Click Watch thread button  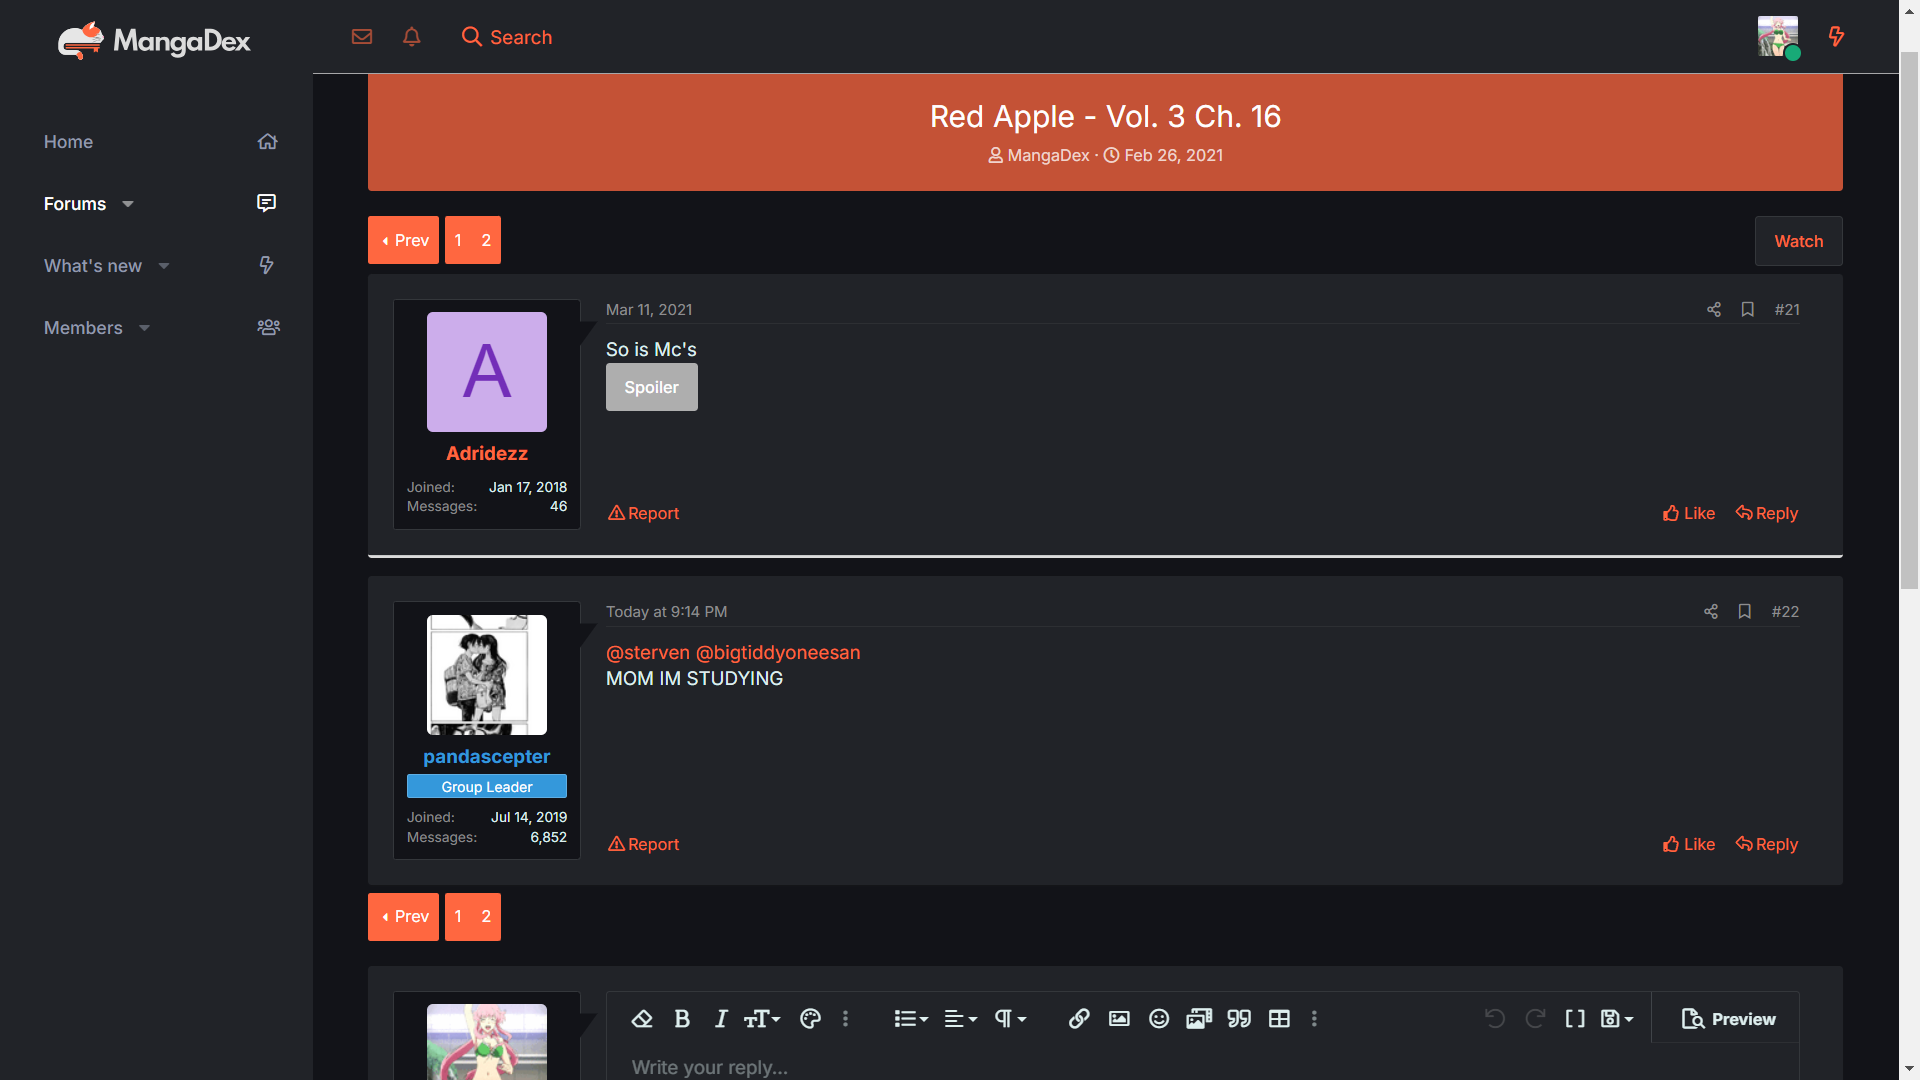coord(1798,241)
